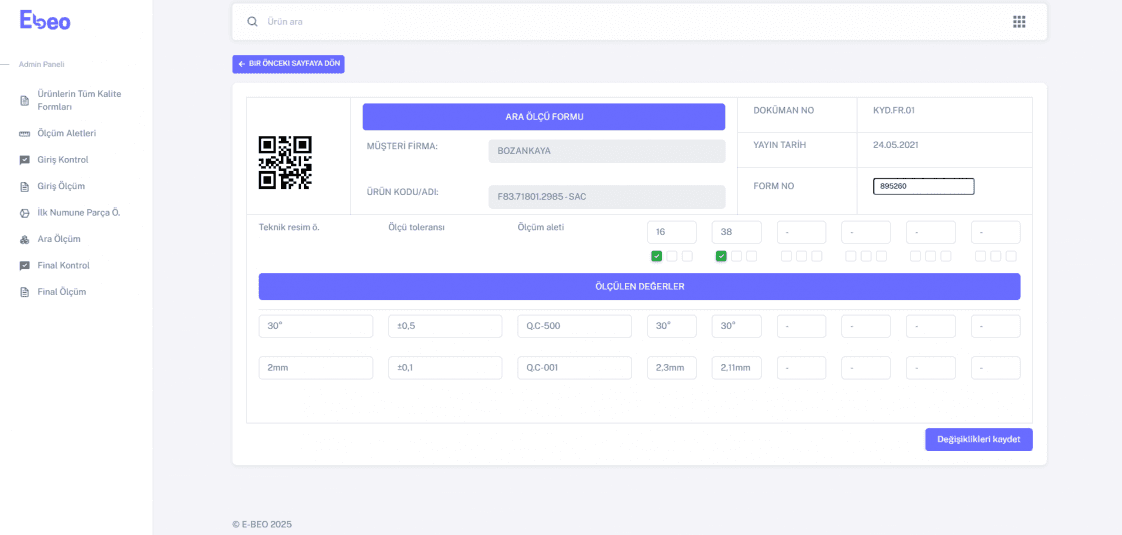This screenshot has width=1122, height=535.
Task: Click the ±0,5 tolerance field
Action: click(445, 326)
